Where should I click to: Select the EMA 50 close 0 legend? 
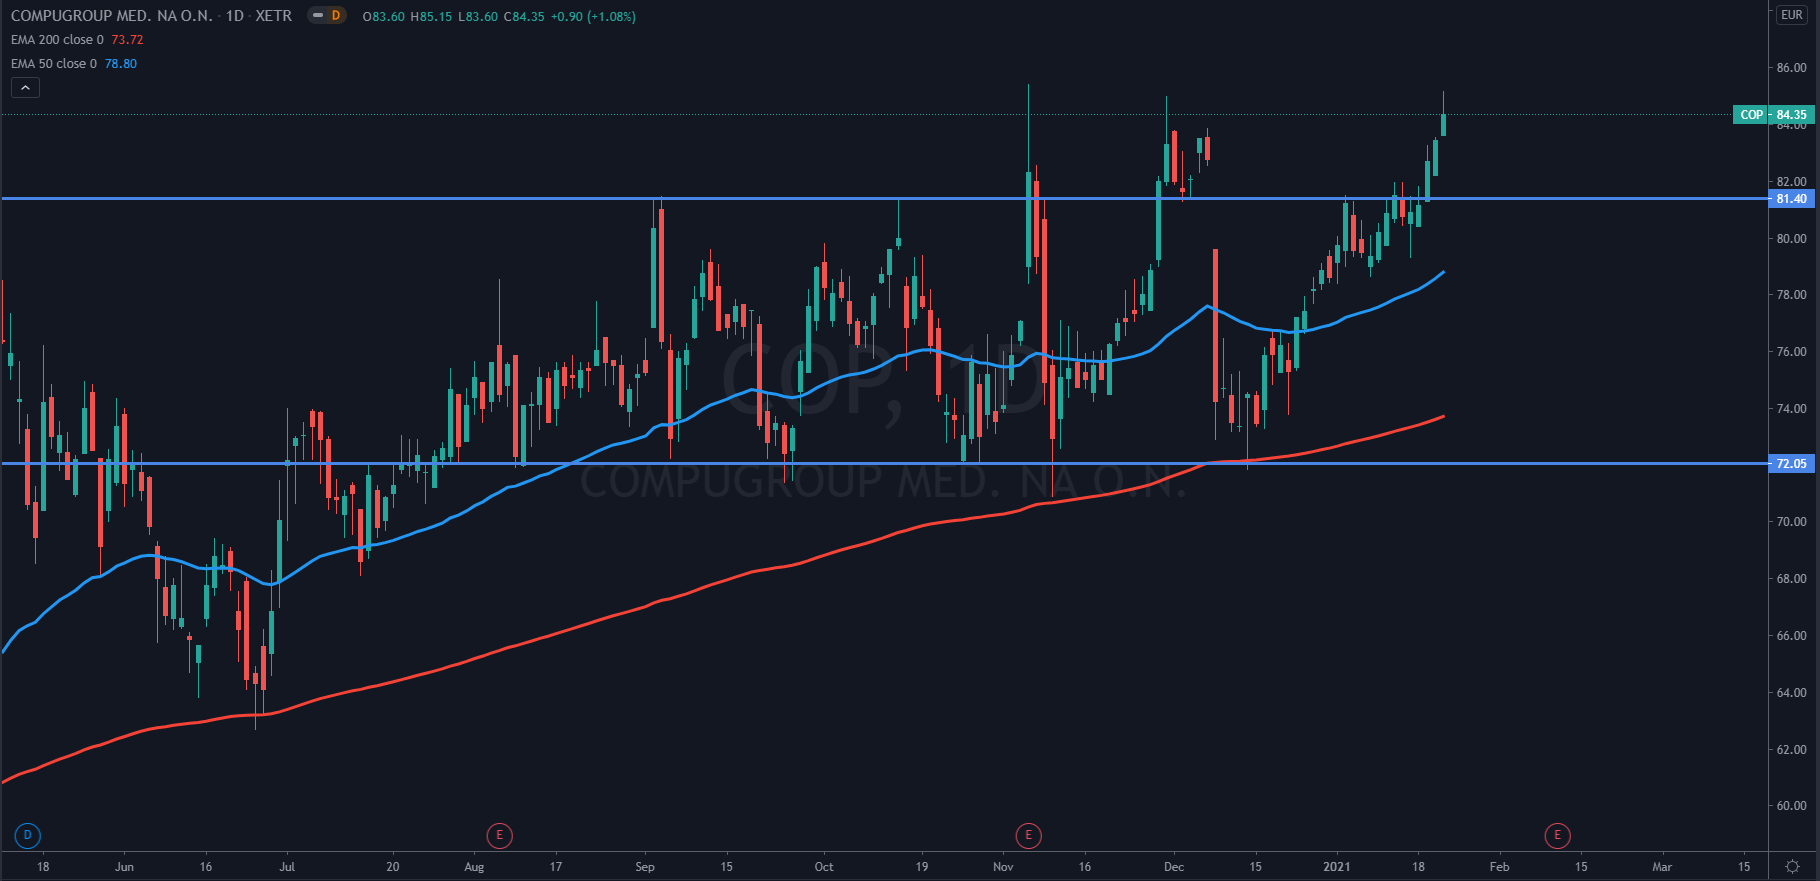[54, 64]
